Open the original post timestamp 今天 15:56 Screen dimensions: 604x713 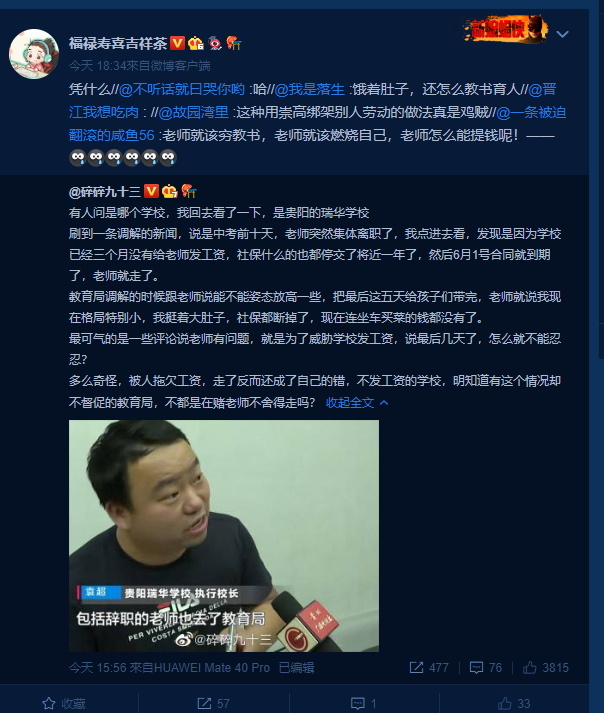94,668
